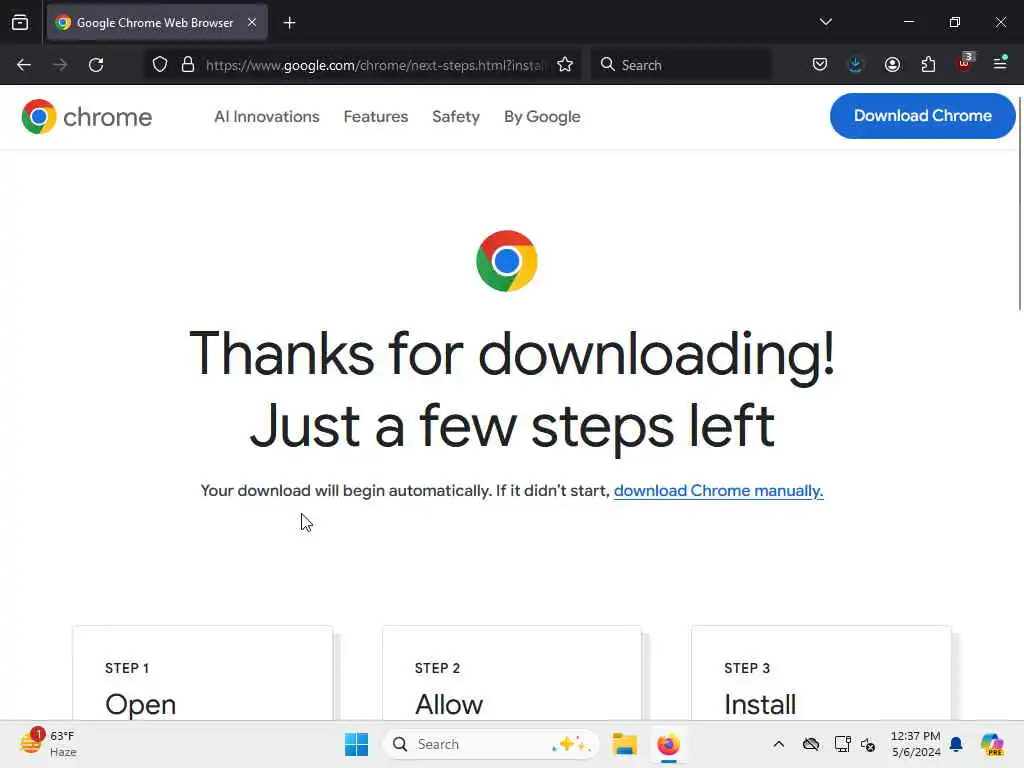Click the URL address field

pos(374,65)
